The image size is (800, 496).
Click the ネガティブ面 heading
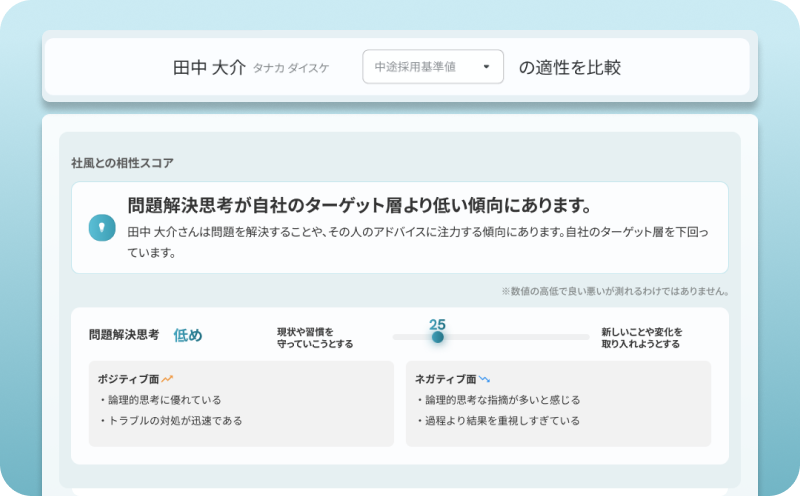[x=445, y=379]
